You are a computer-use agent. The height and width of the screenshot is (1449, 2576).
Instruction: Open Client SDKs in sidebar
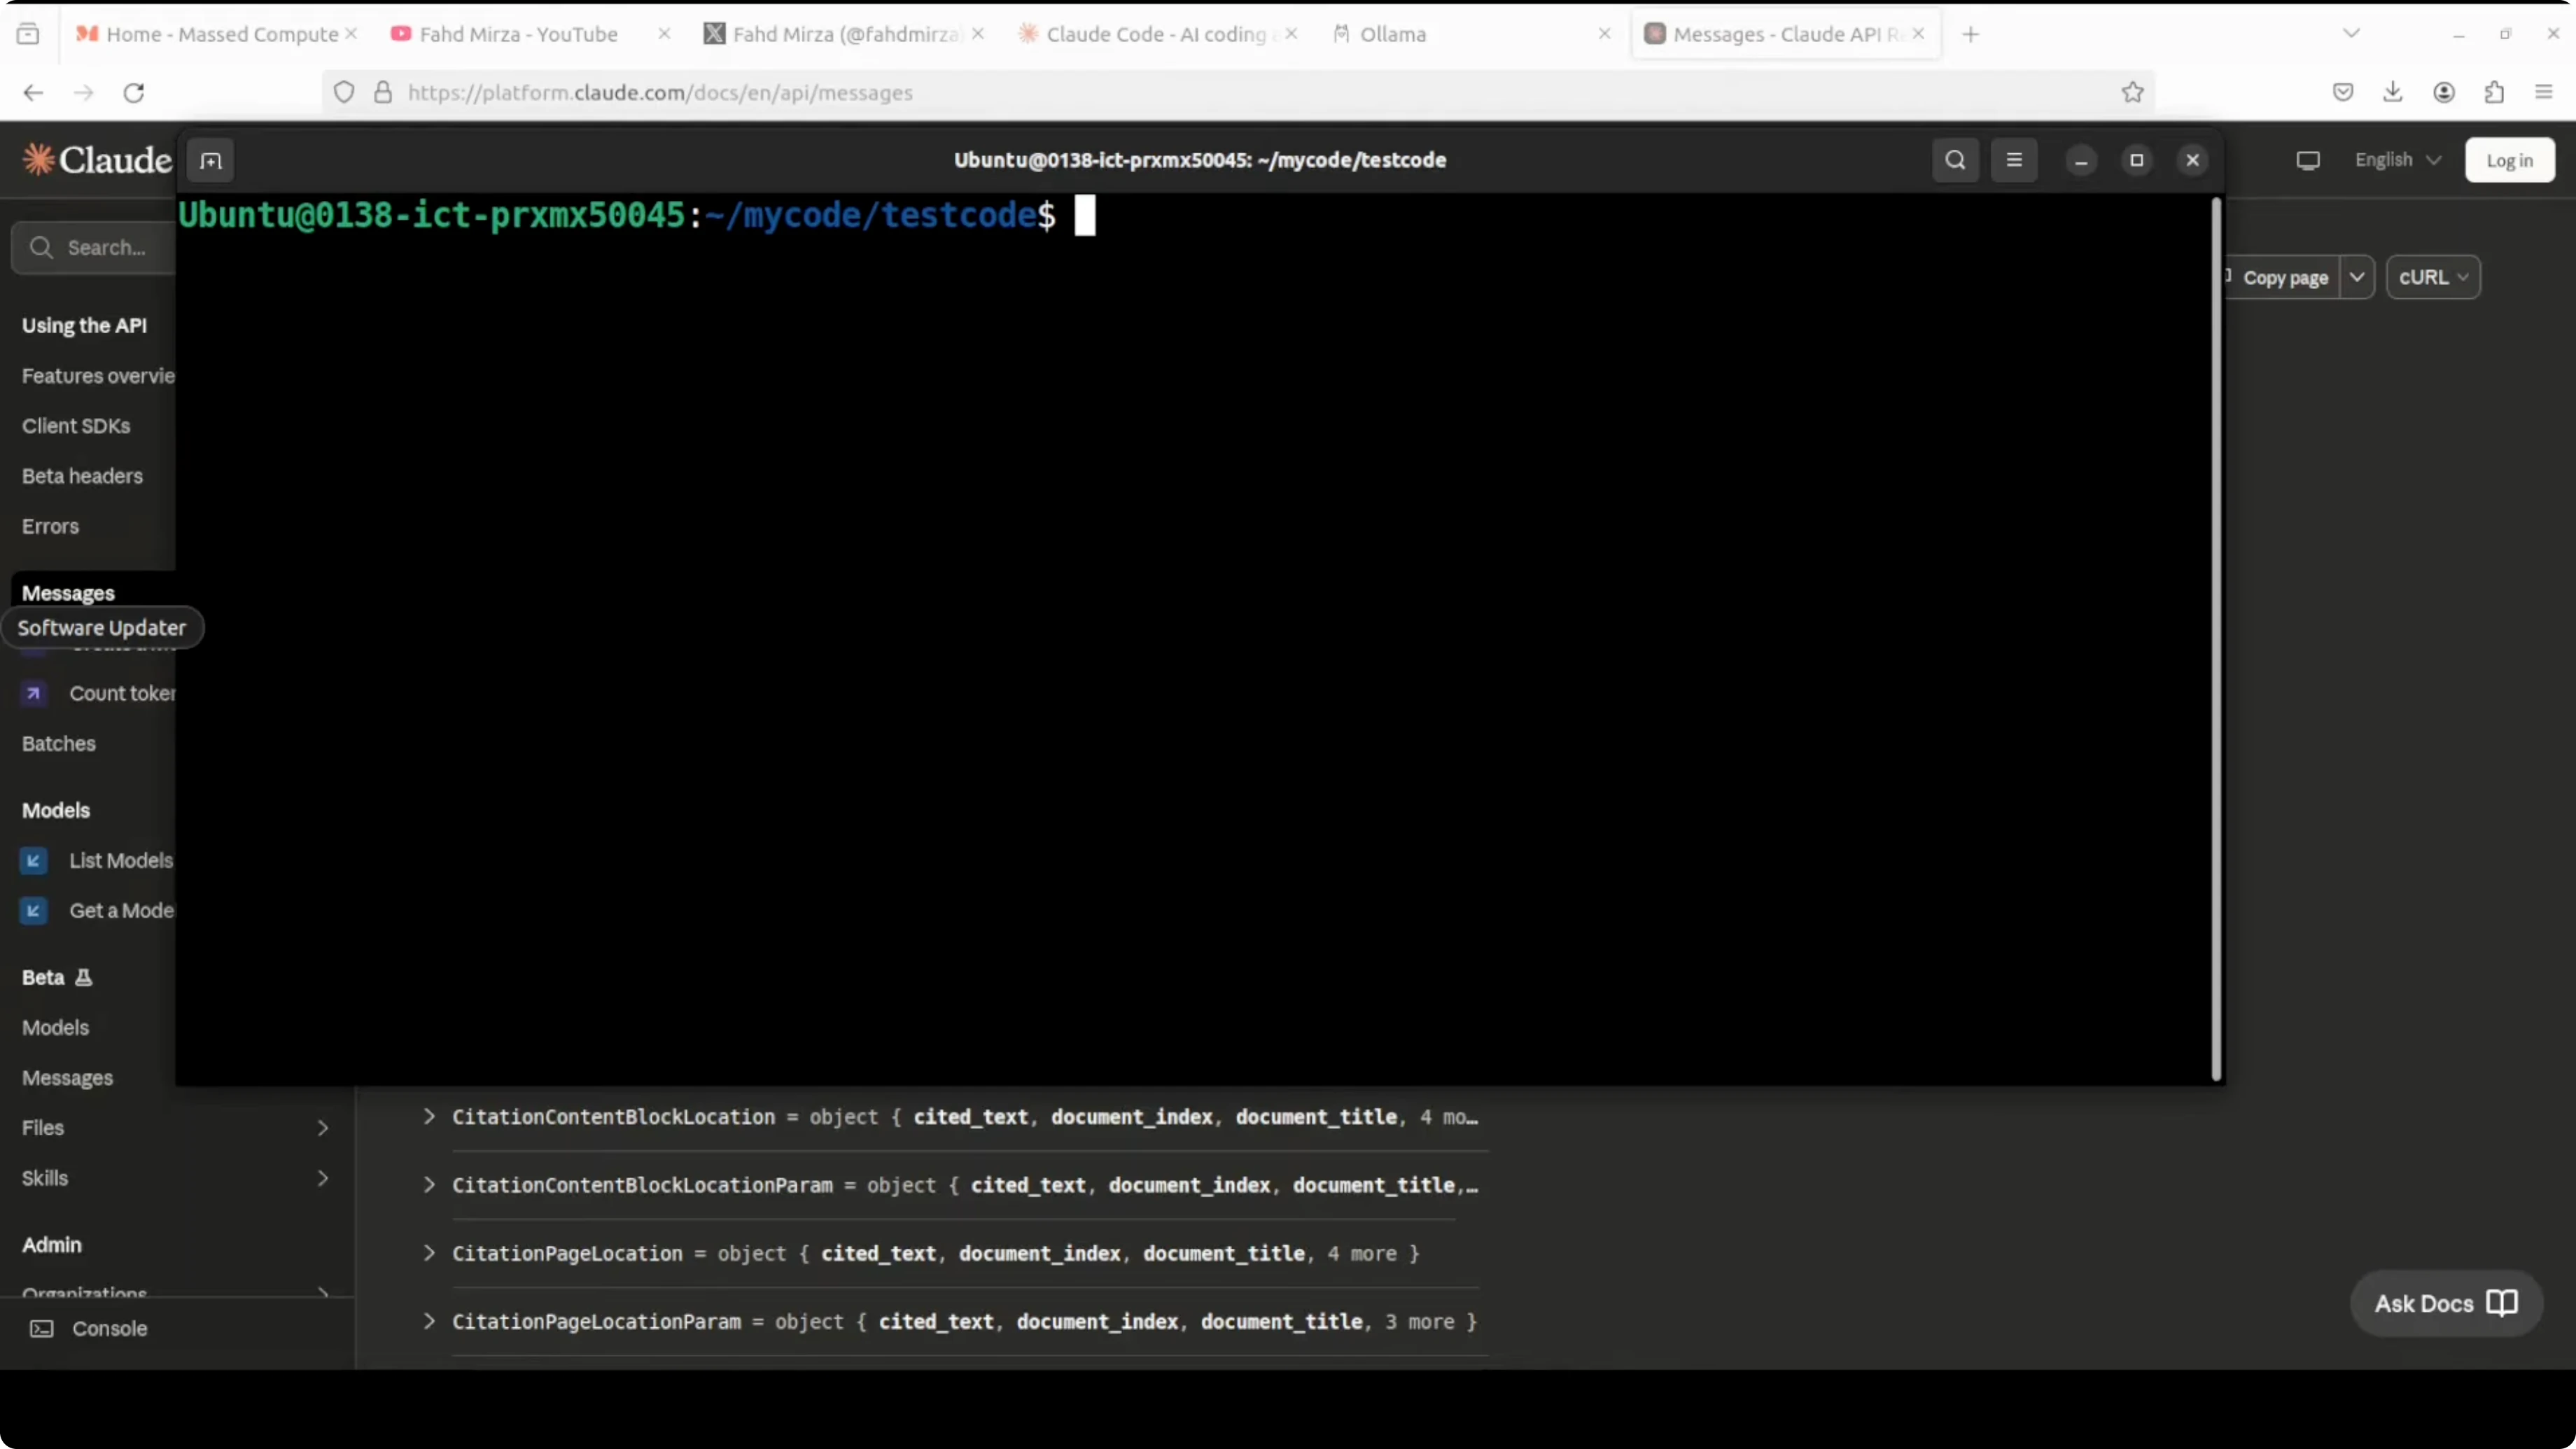[x=76, y=426]
